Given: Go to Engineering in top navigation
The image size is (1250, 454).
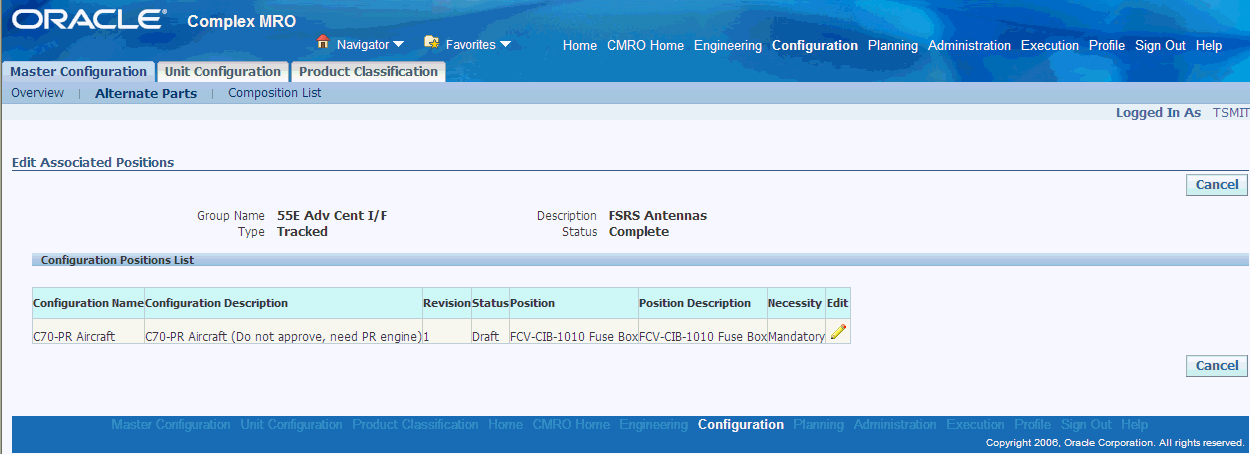Looking at the screenshot, I should pos(728,46).
